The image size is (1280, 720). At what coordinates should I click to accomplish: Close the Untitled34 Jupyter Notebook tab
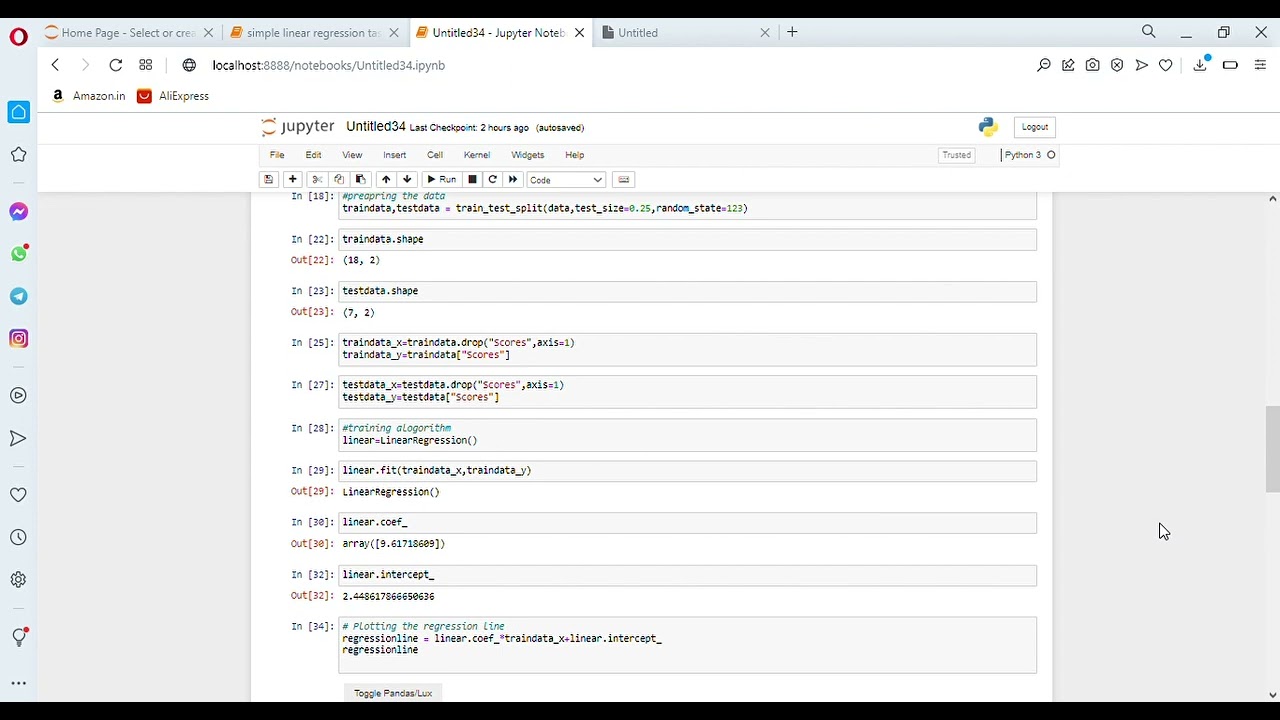pos(579,33)
